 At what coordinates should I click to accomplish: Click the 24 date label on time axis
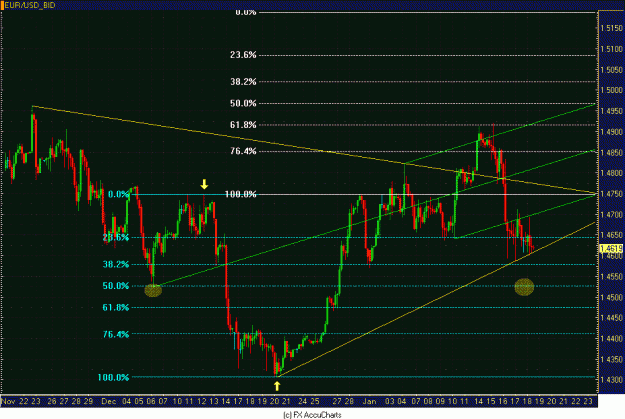point(303,401)
